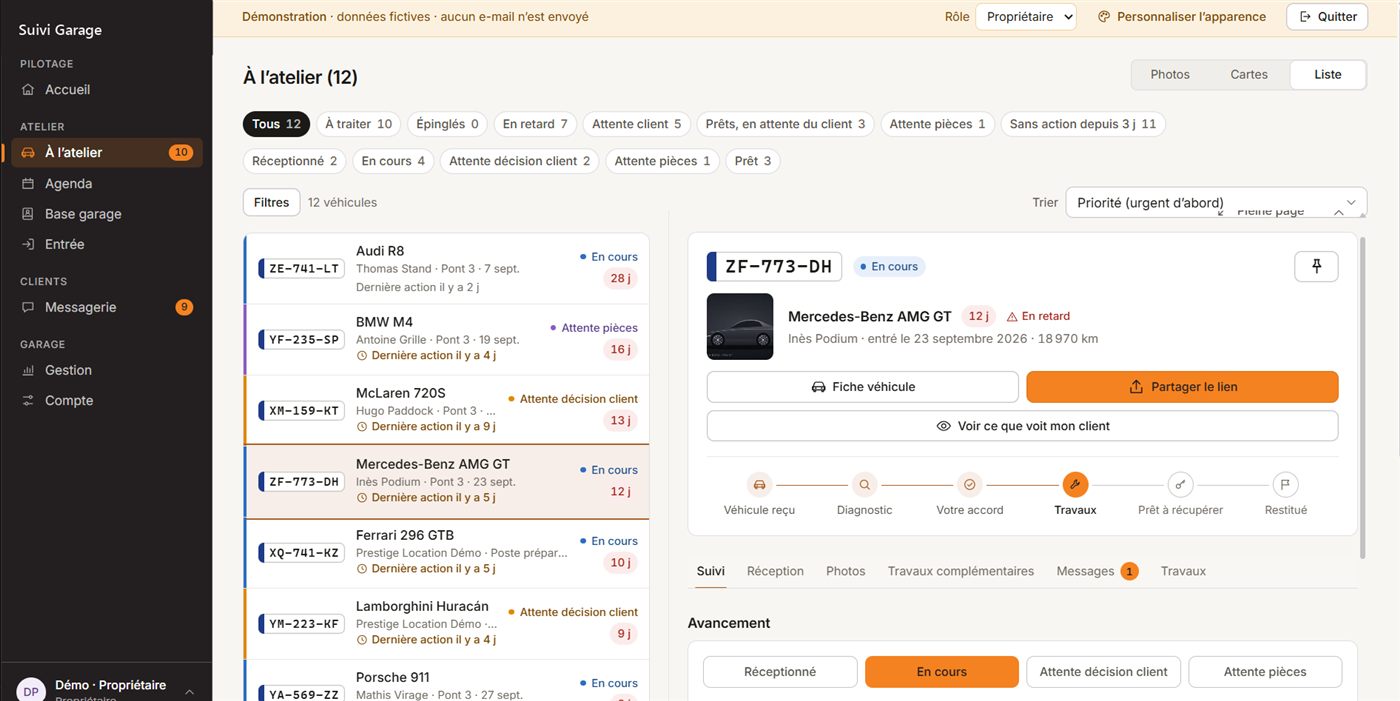Screen dimensions: 1400x701
Task: Pin the vehicle with the pushpin icon
Action: (1316, 266)
